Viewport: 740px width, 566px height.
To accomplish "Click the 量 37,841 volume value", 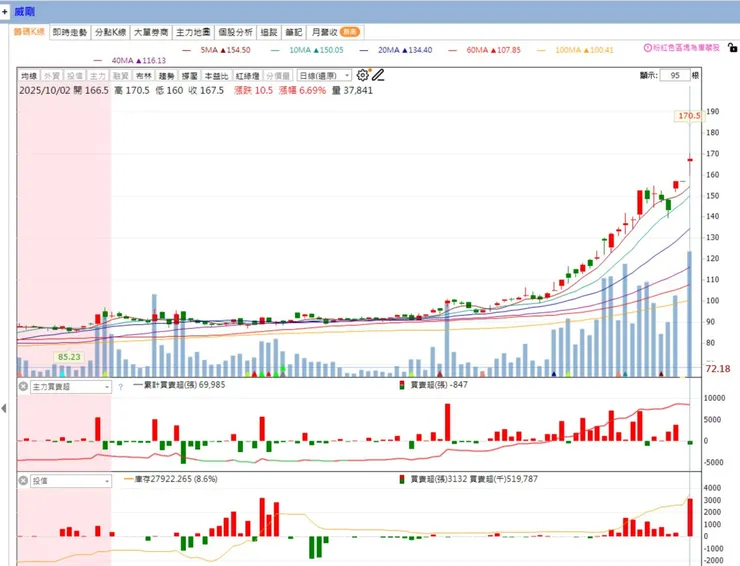I will coord(352,90).
